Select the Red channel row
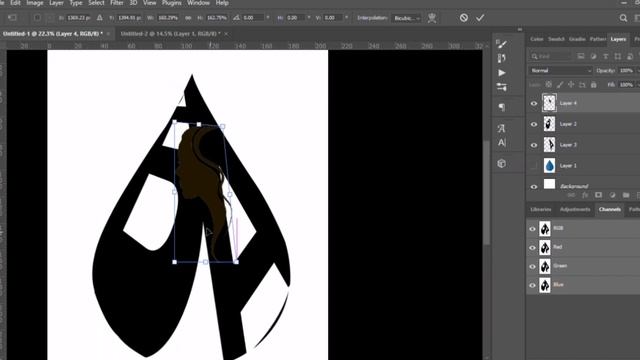 click(x=583, y=247)
